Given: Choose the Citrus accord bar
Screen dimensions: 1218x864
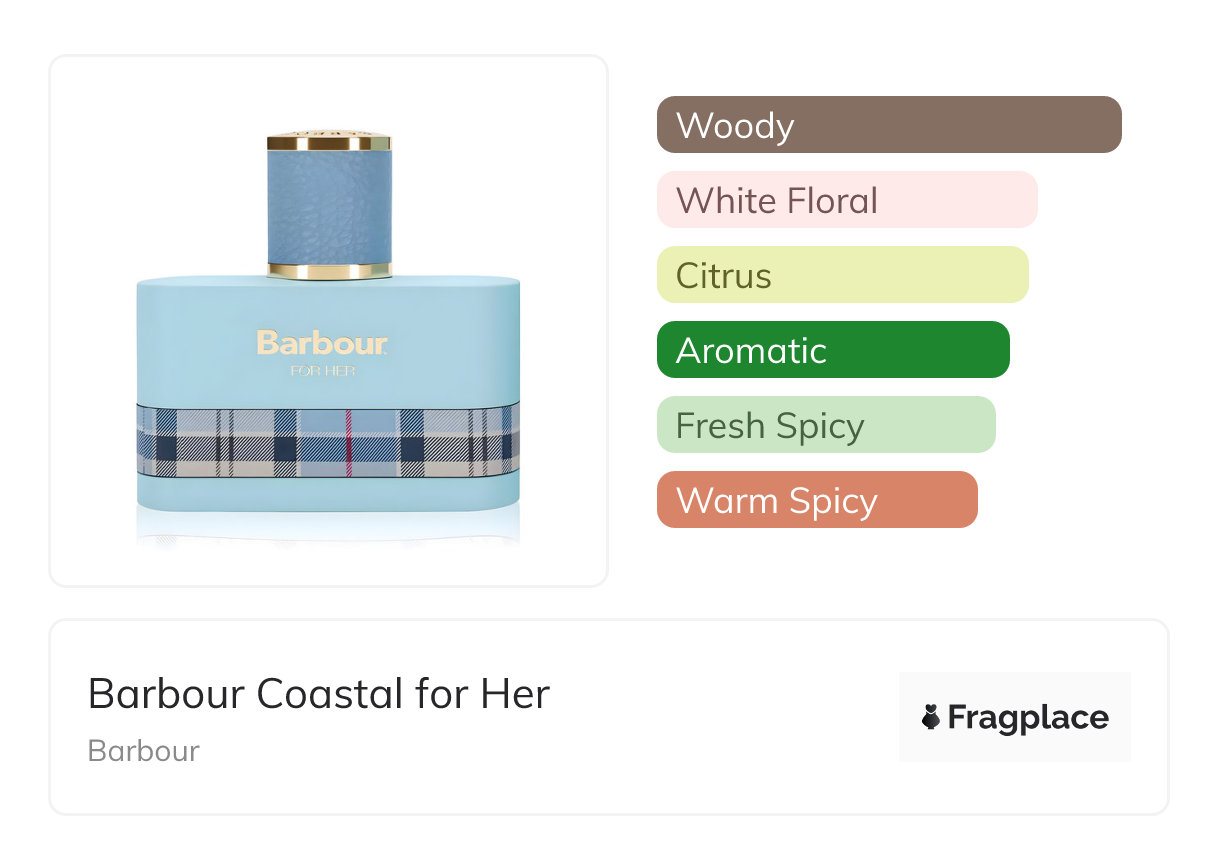Looking at the screenshot, I should click(842, 275).
